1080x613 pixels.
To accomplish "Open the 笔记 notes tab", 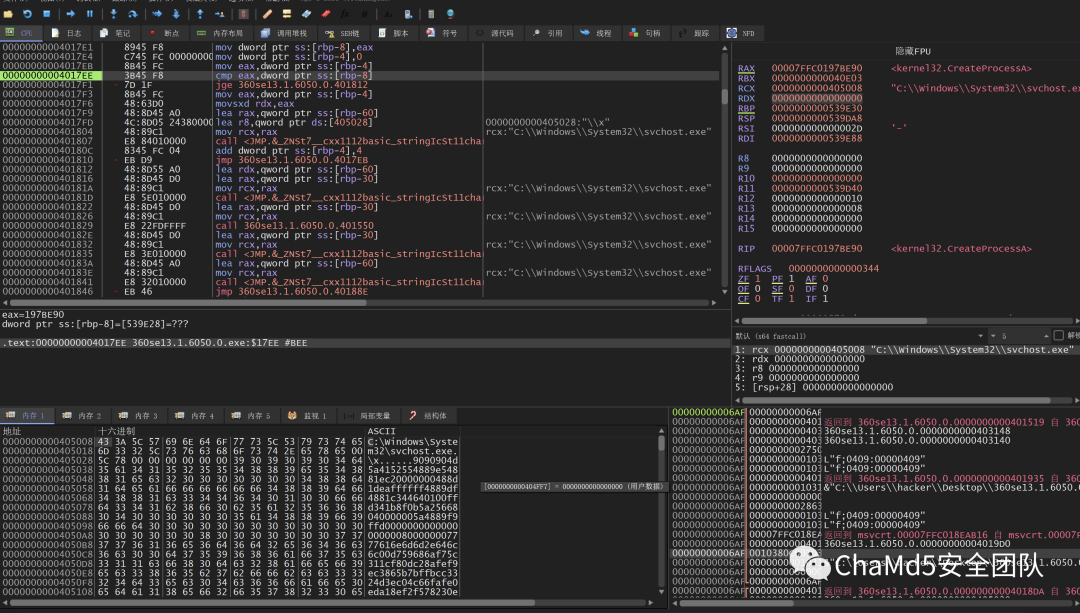I will pos(115,33).
